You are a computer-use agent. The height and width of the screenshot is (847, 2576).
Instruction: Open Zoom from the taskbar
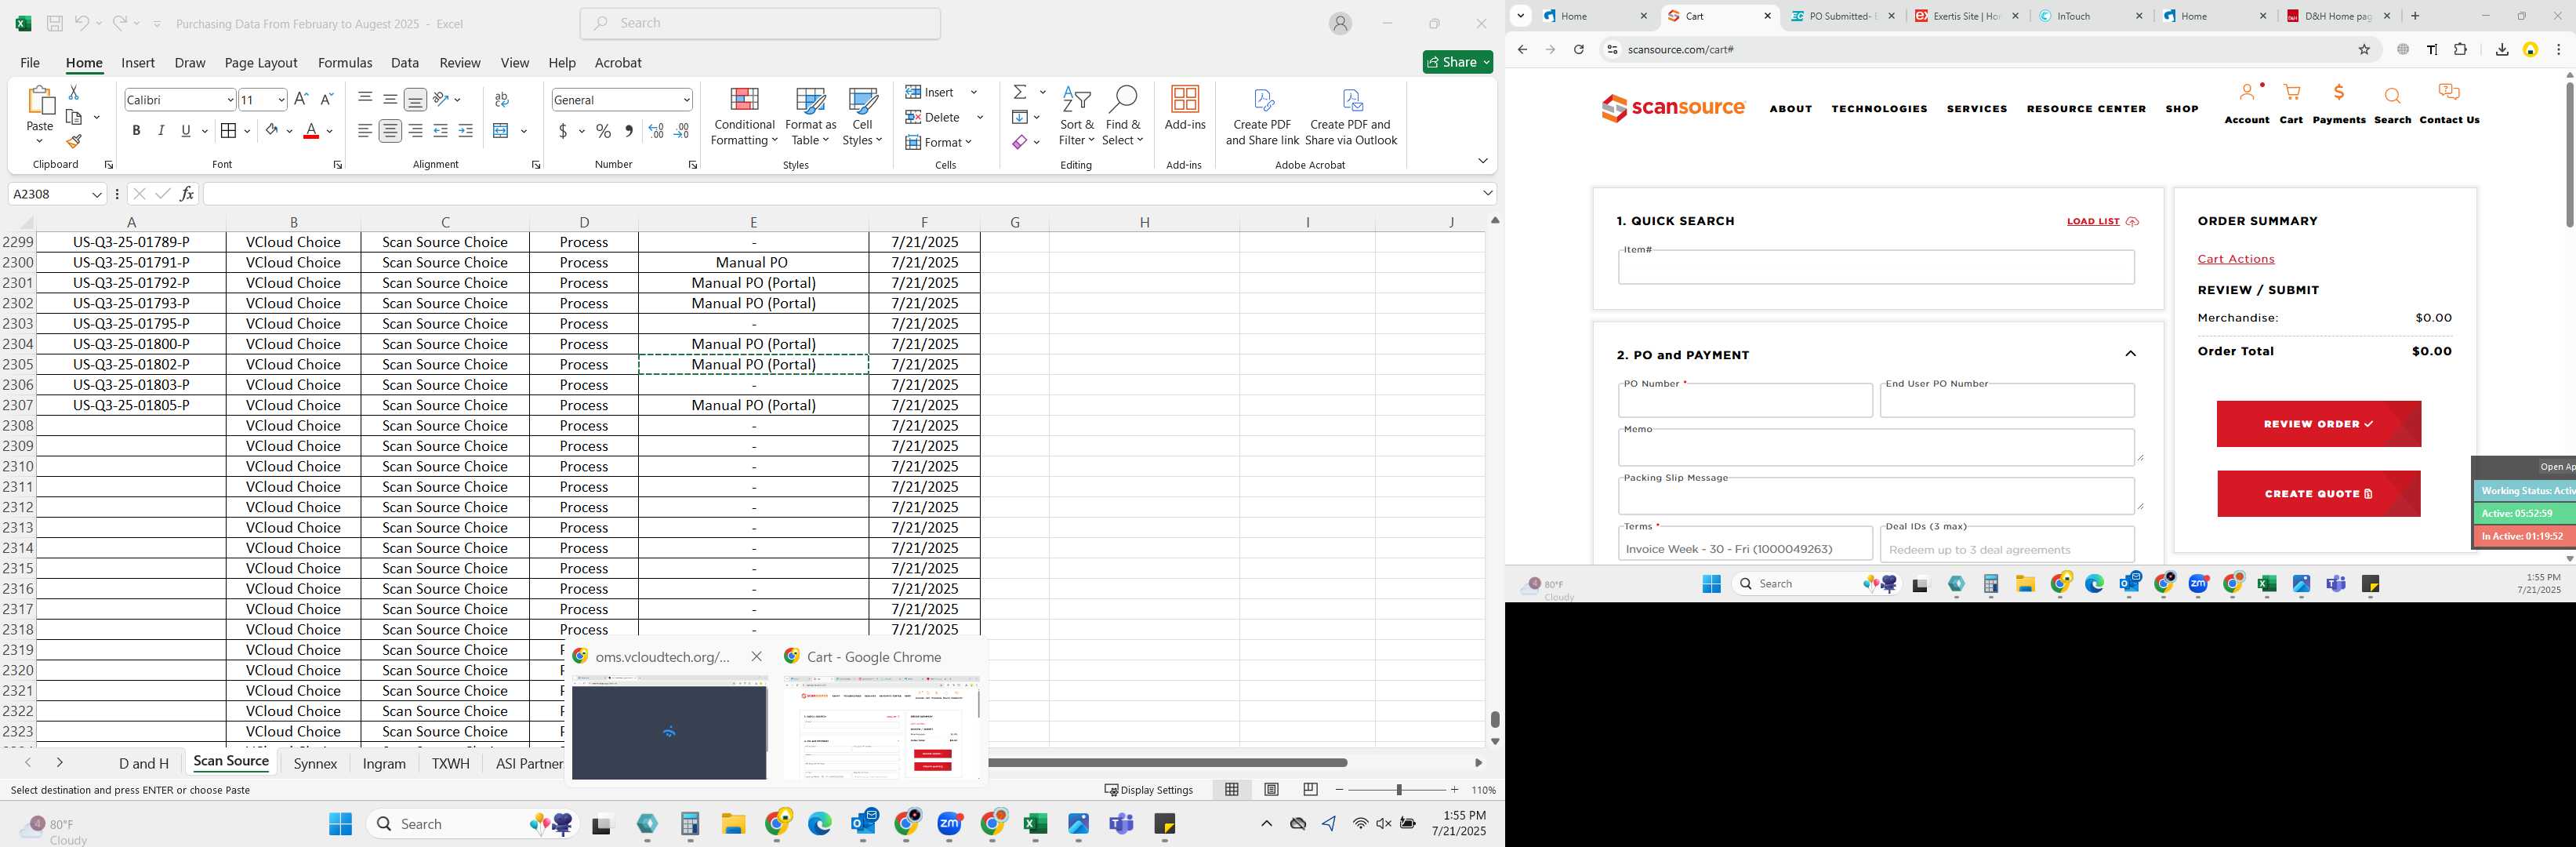(x=950, y=824)
